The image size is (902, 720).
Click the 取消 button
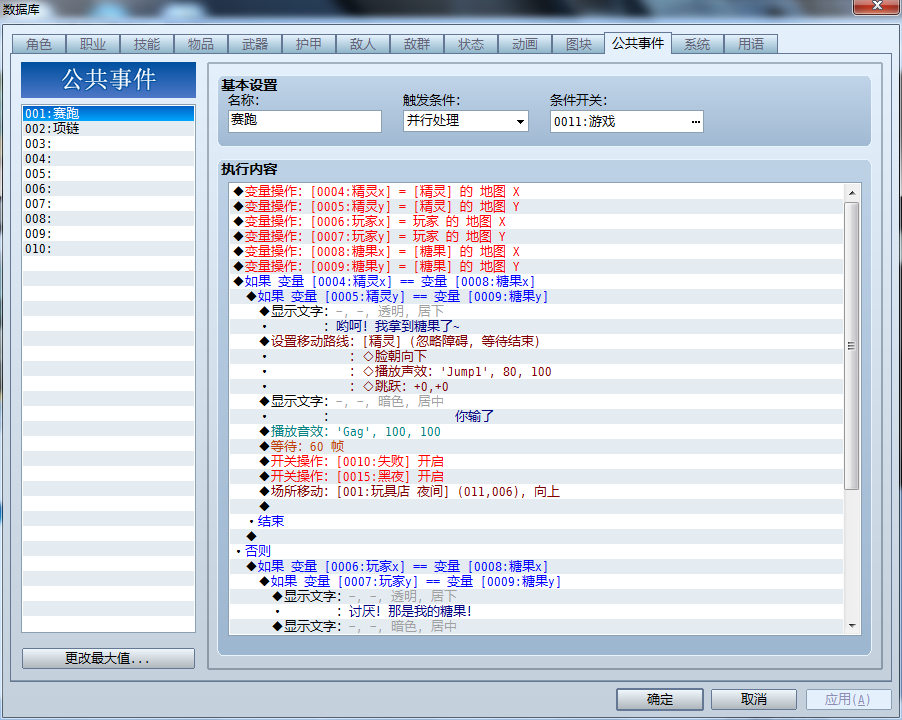tap(754, 699)
